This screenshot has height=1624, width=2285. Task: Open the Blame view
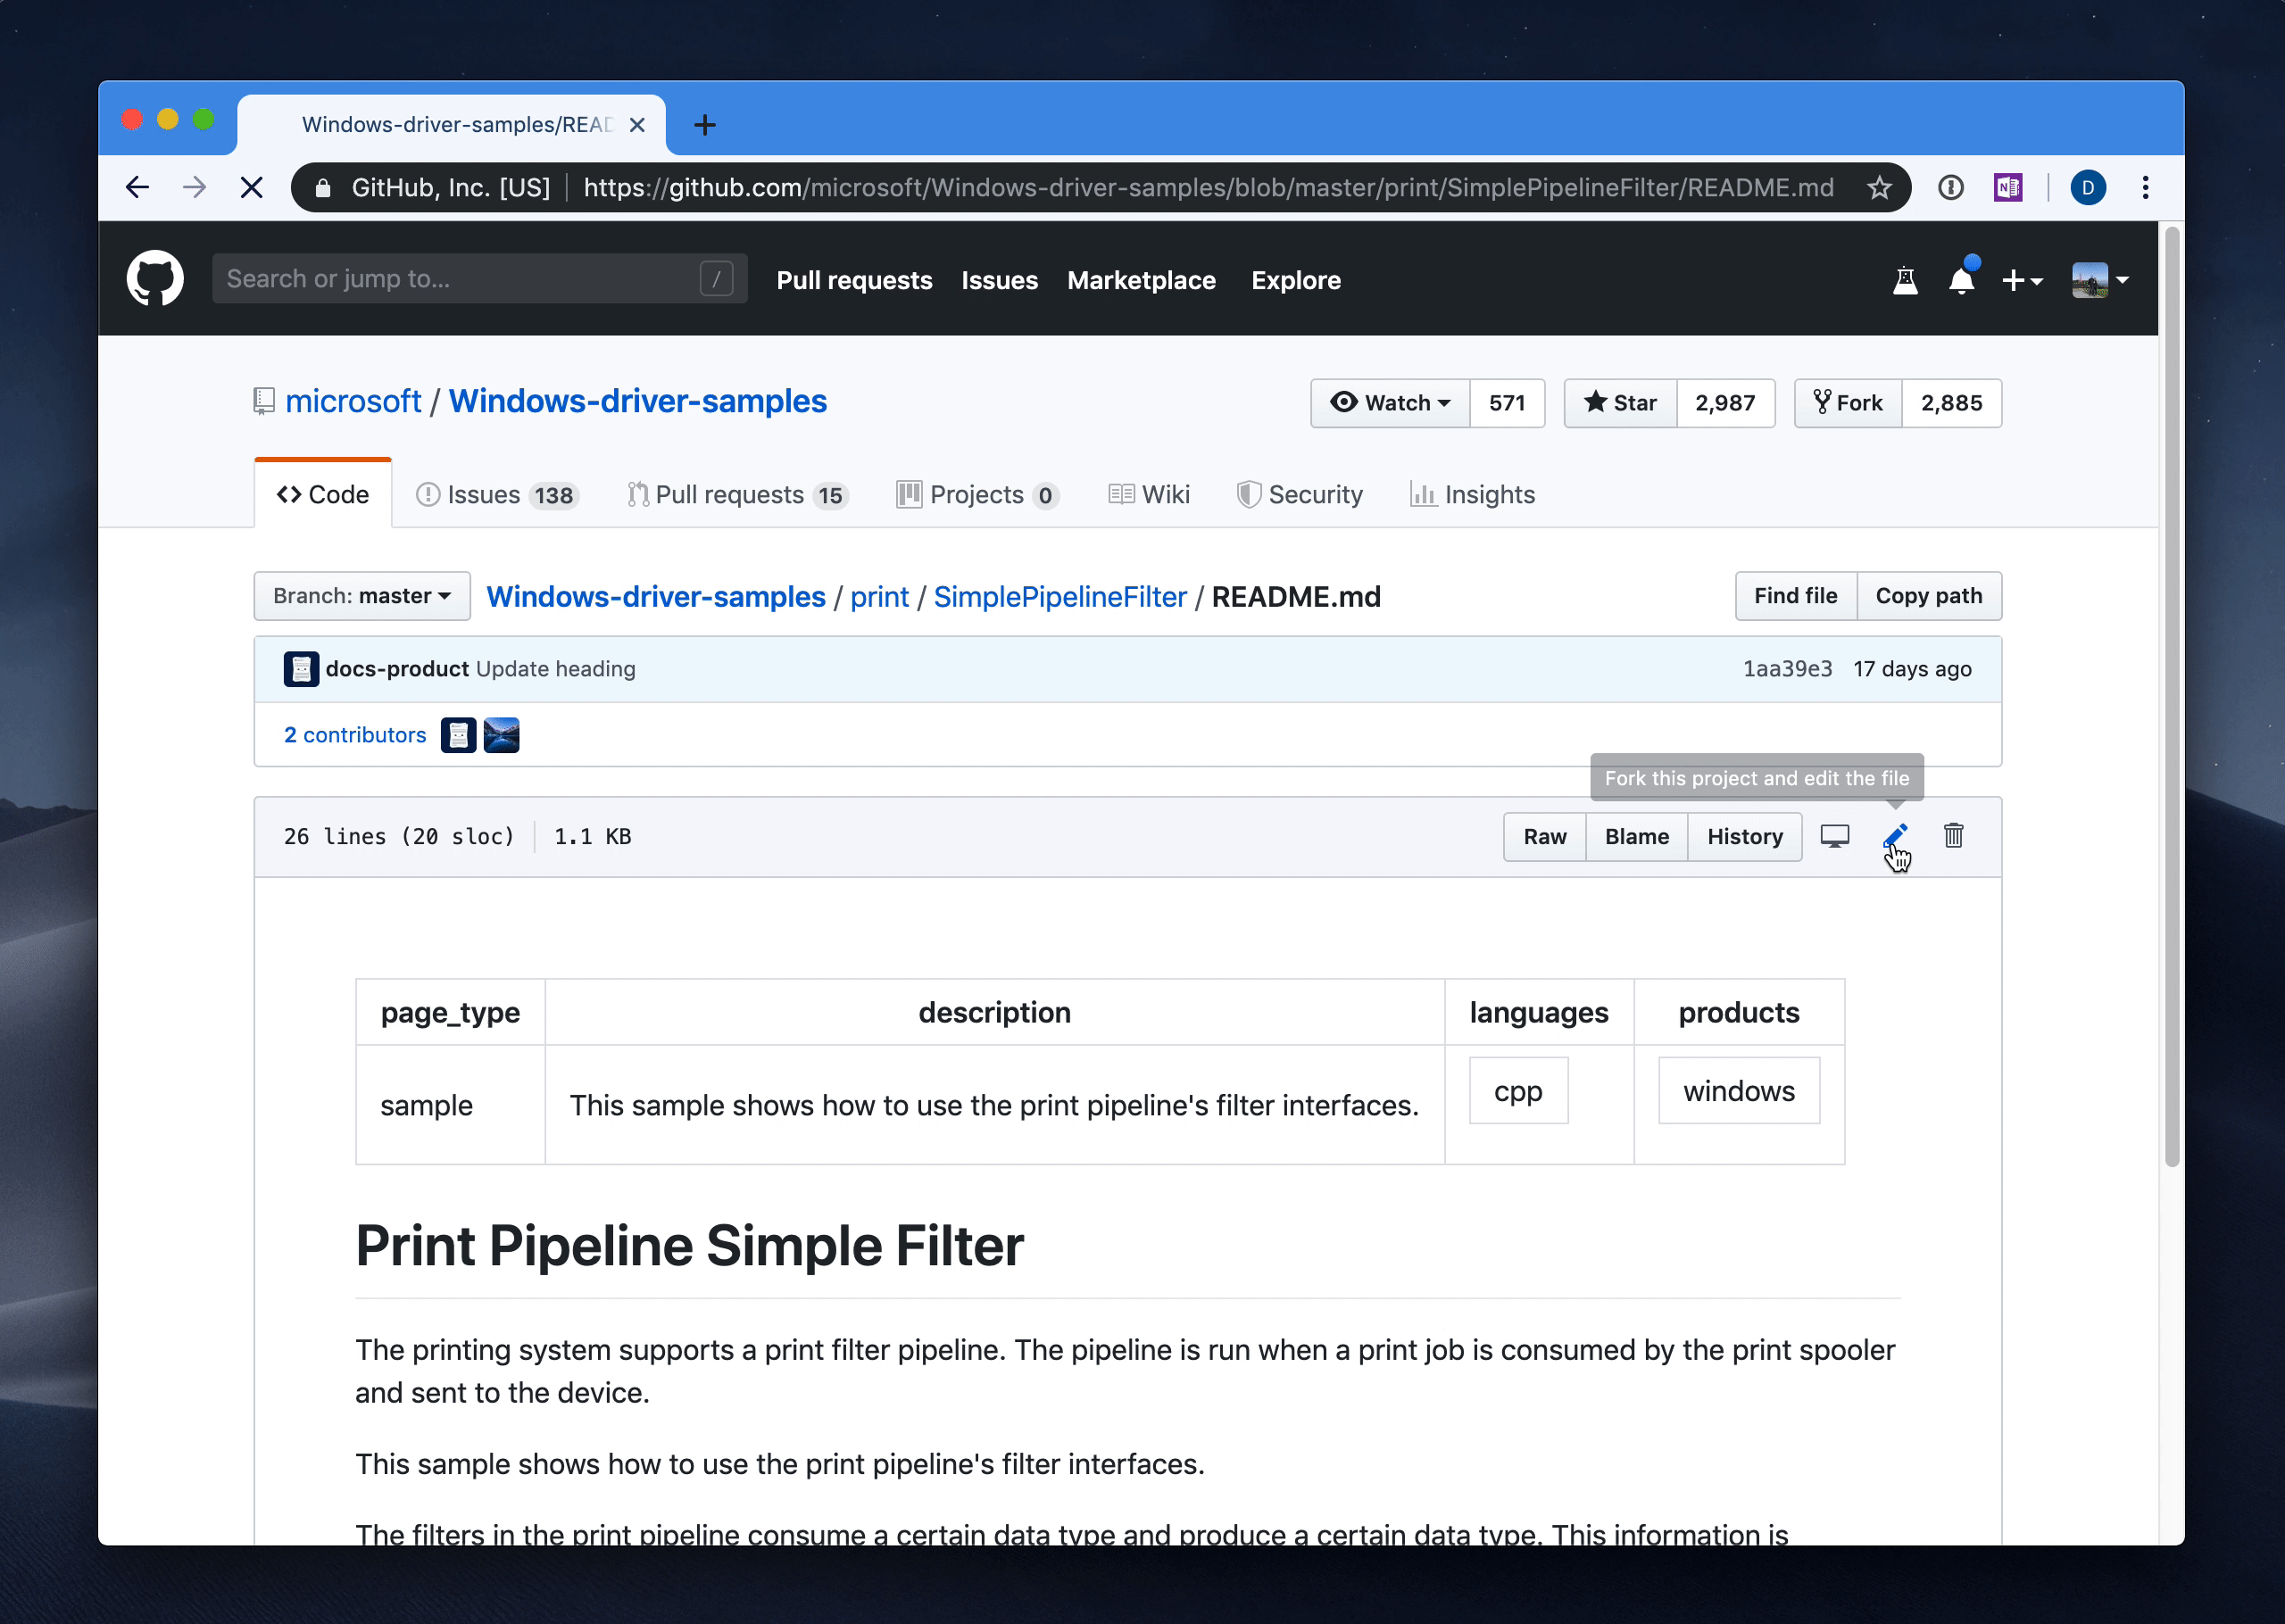tap(1637, 837)
